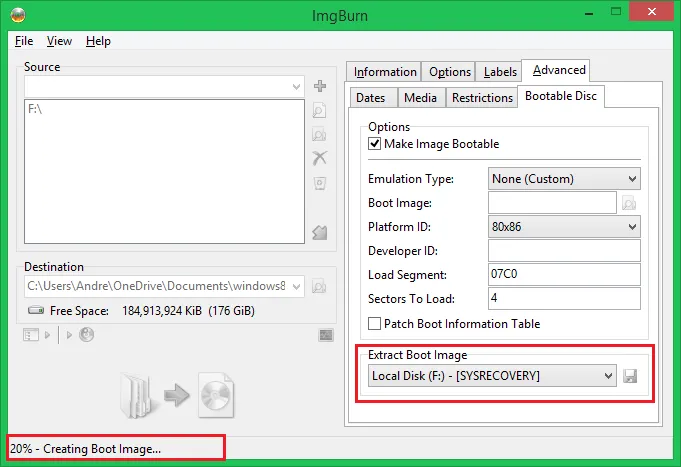Click the calculator icon below Free Space
The width and height of the screenshot is (681, 467).
coord(326,335)
